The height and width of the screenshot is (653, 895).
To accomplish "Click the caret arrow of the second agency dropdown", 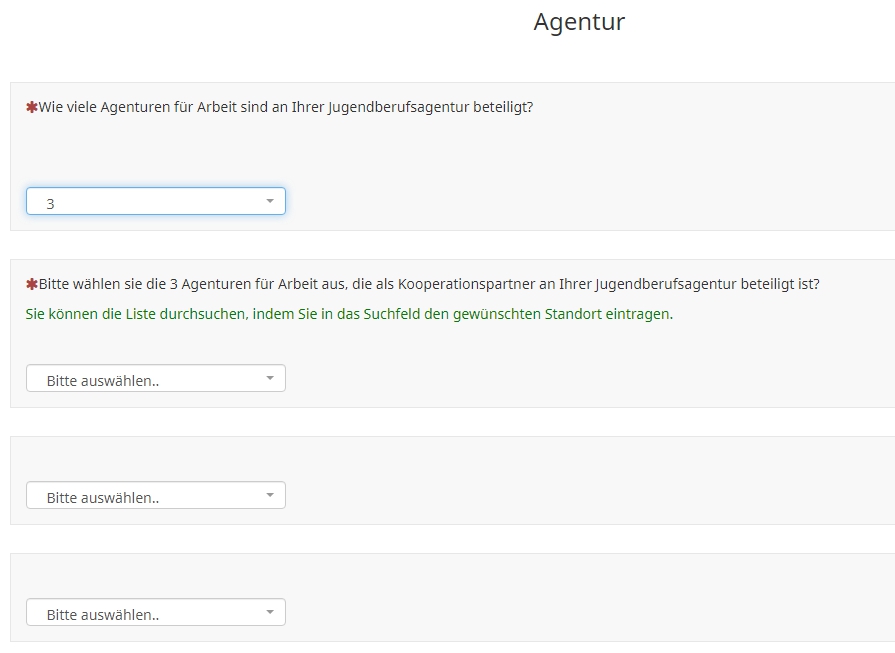I will (x=269, y=496).
